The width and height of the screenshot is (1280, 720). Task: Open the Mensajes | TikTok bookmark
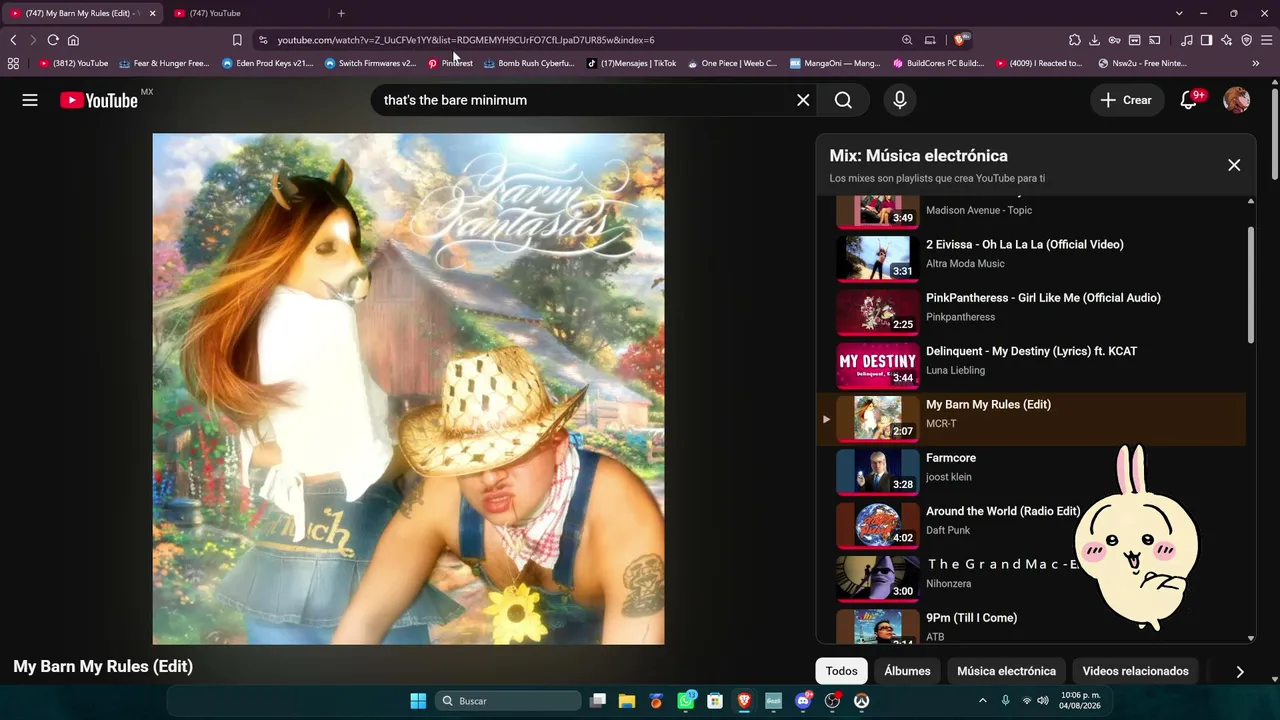tap(631, 63)
